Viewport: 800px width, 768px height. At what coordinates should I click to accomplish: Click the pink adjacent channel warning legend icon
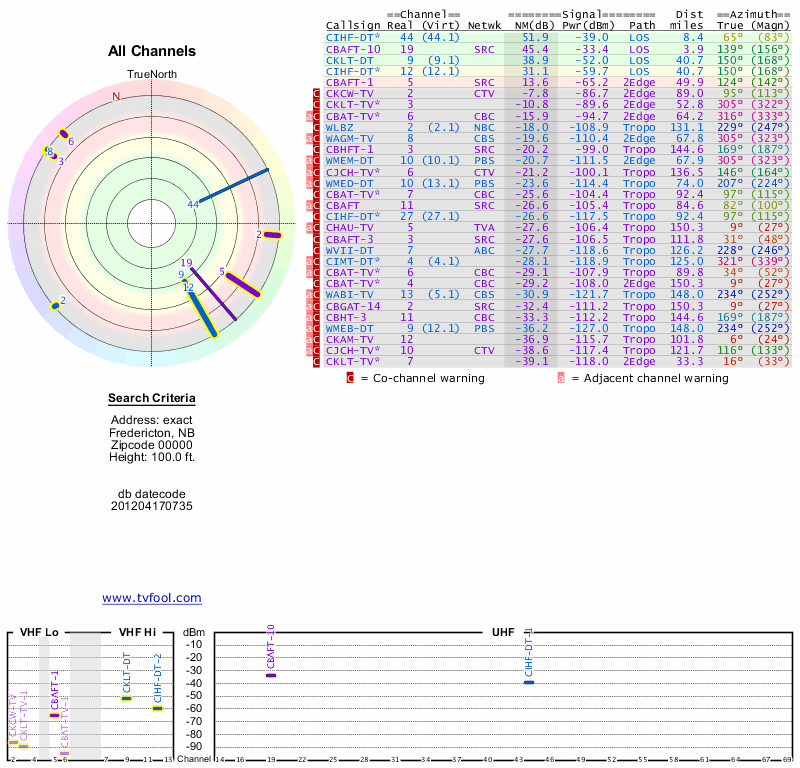(x=561, y=378)
